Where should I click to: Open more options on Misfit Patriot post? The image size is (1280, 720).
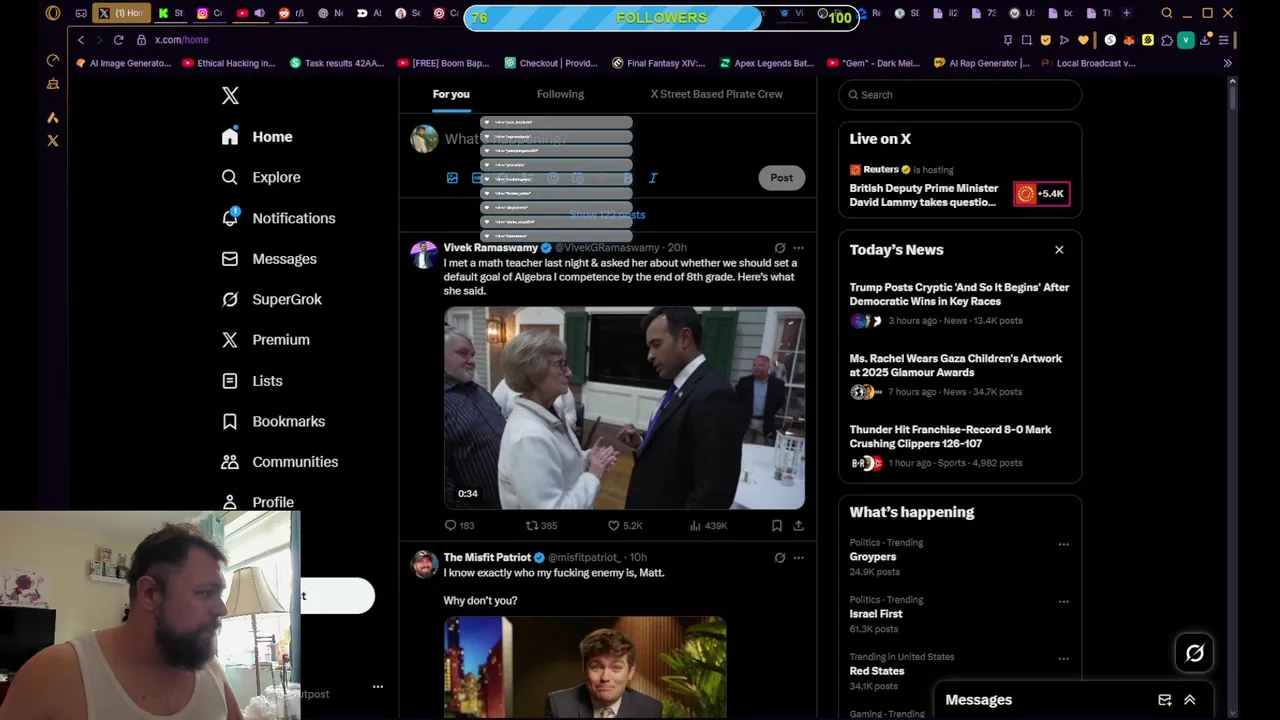pos(798,557)
